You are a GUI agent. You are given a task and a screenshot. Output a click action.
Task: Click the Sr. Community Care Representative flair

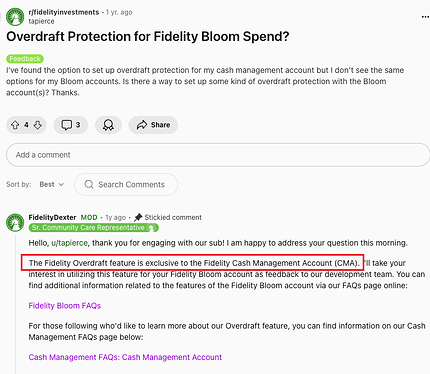point(93,228)
